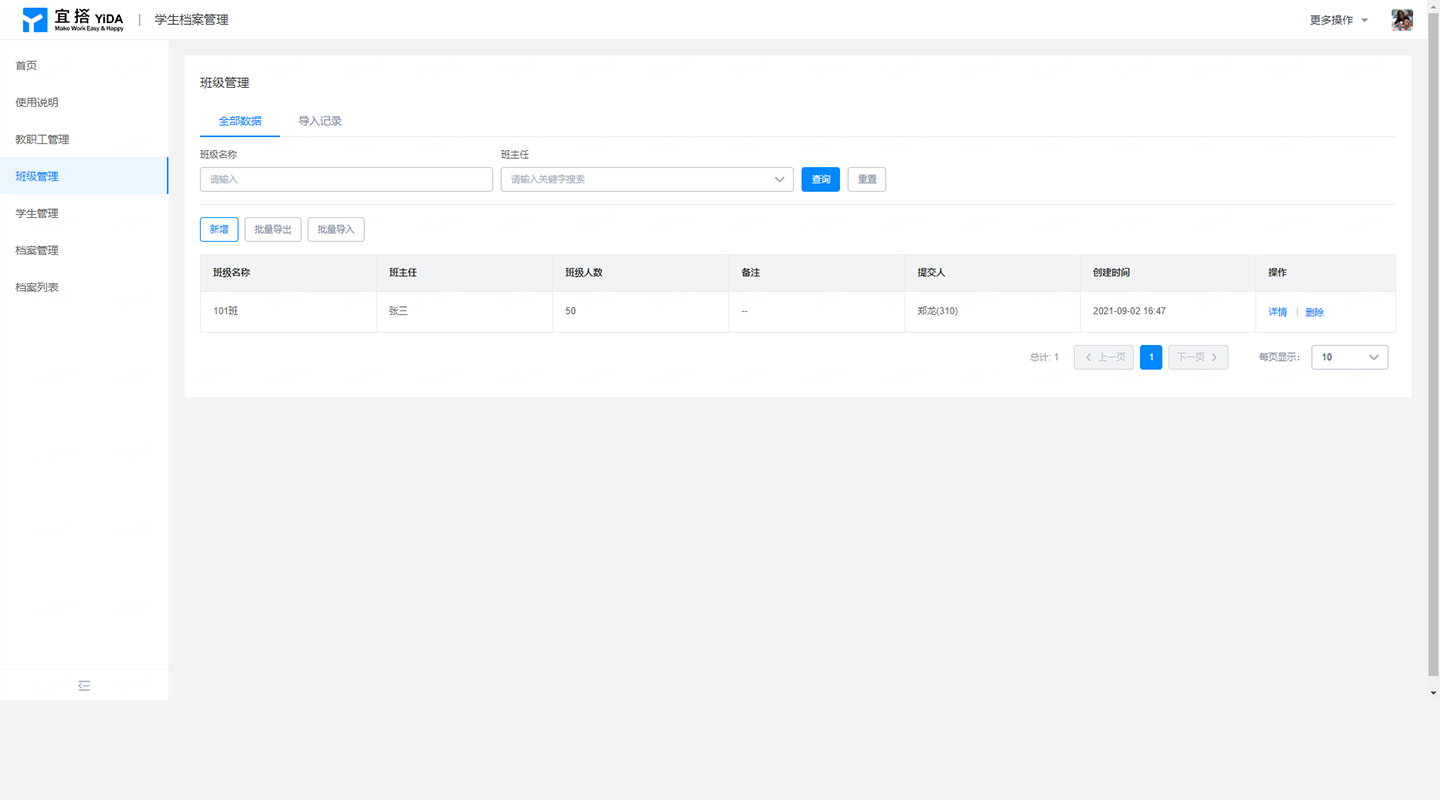Go to 首页 in sidebar
The width and height of the screenshot is (1440, 800).
point(84,65)
